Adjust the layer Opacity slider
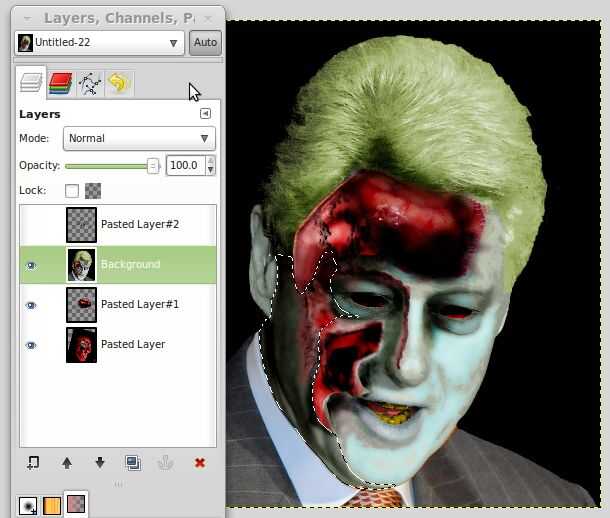Screen dimensions: 610x518 pos(112,166)
